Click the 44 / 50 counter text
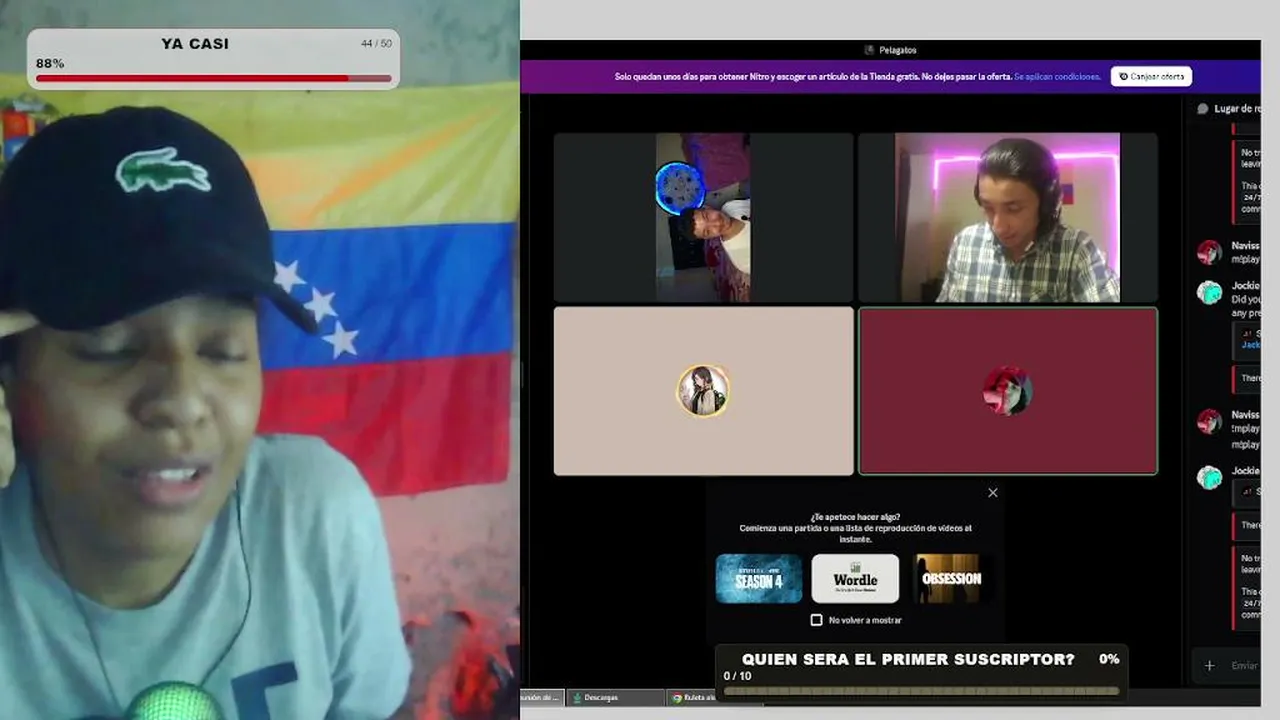The height and width of the screenshot is (720, 1280). pyautogui.click(x=376, y=44)
